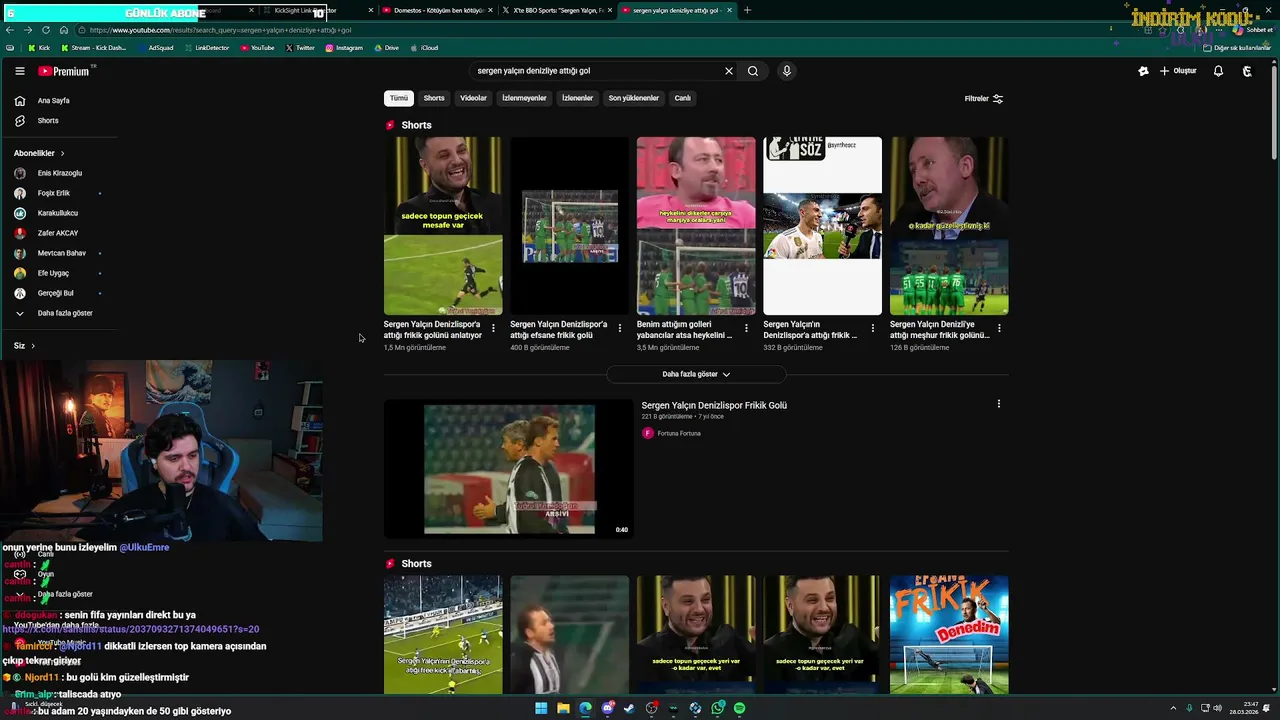Select the Videolar filter chip

point(474,98)
